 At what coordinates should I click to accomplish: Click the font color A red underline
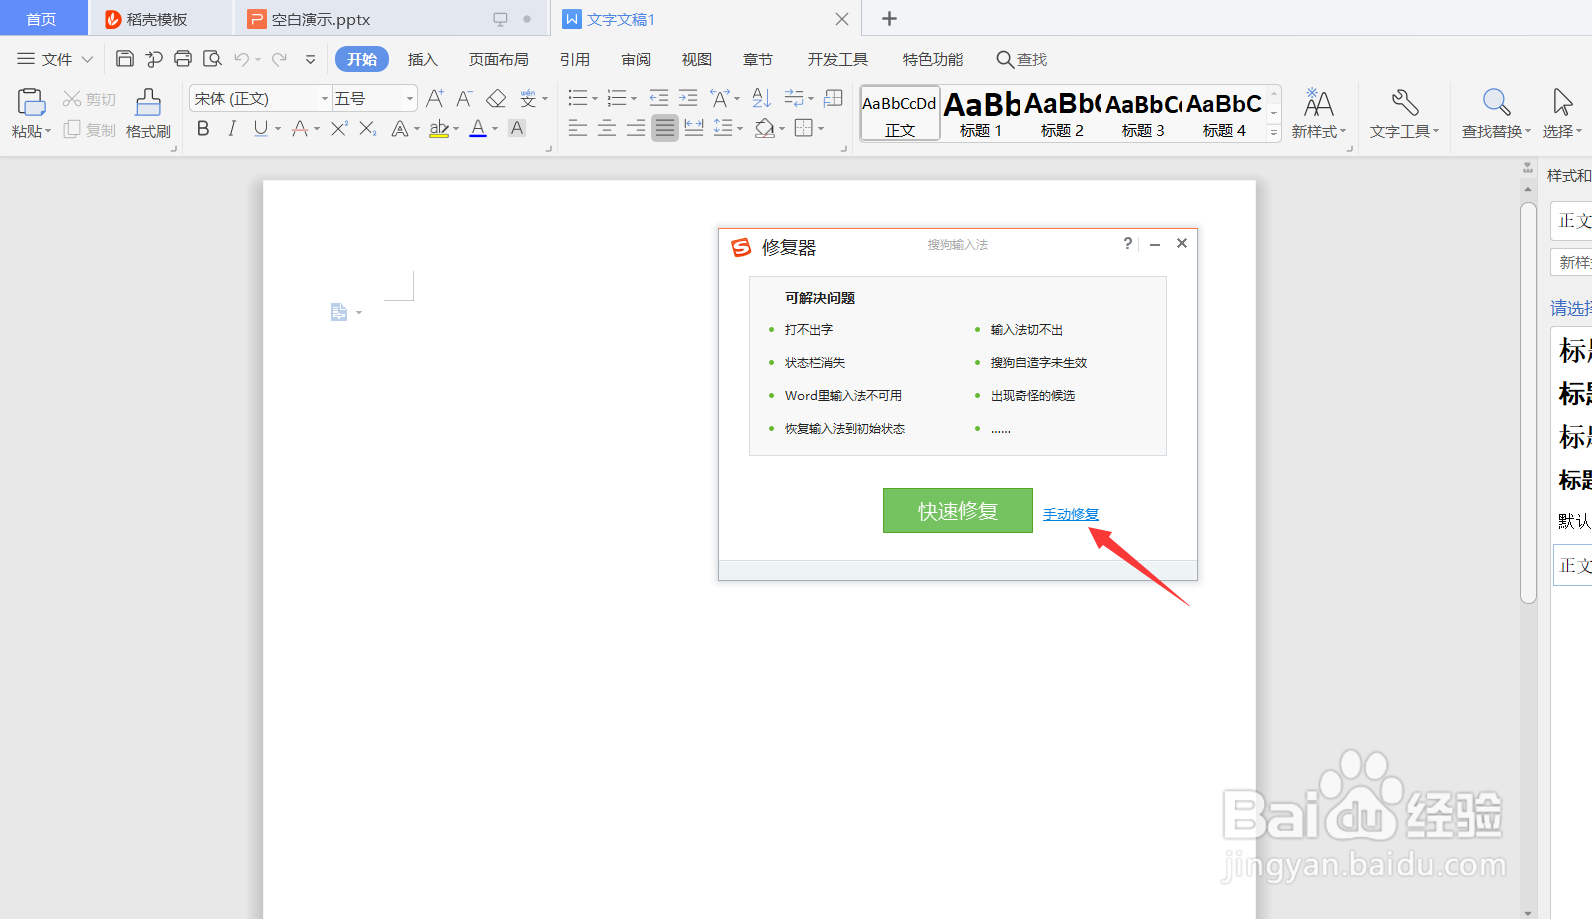pyautogui.click(x=478, y=128)
